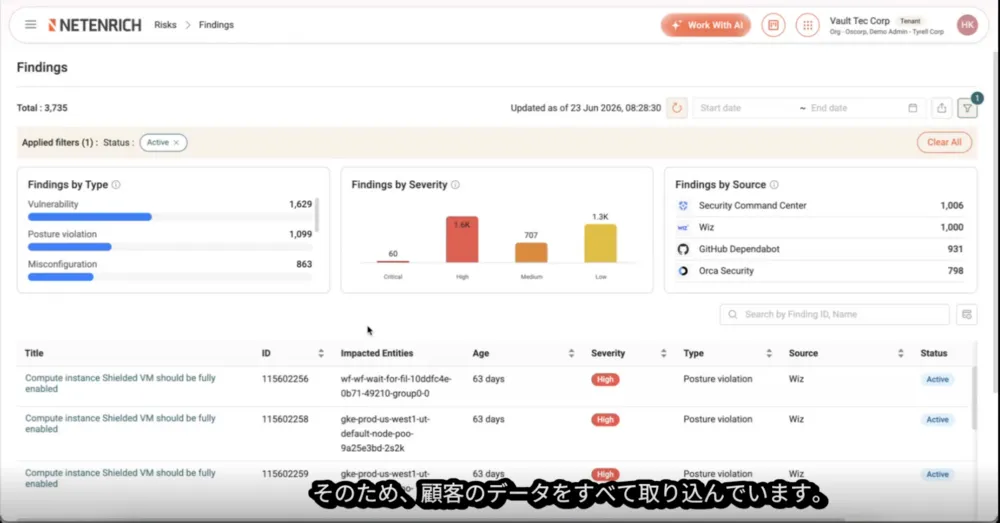Screen dimensions: 1000x523
Task: Export findings with the share icon
Action: tap(941, 108)
